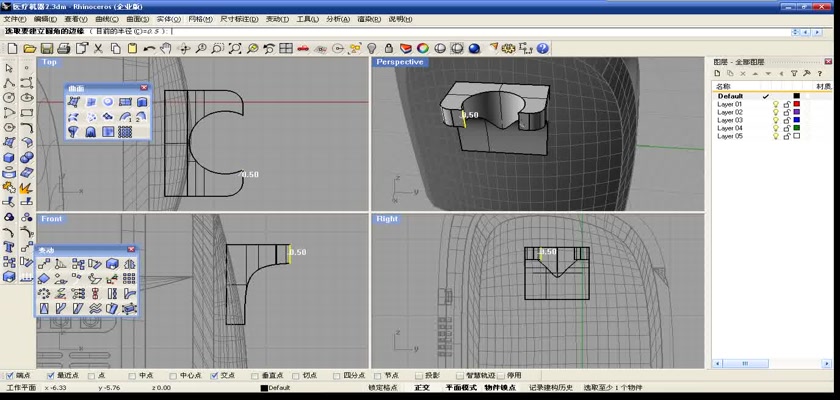This screenshot has height=400, width=840.
Task: Open the 曲线(C) menu
Action: click(106, 19)
